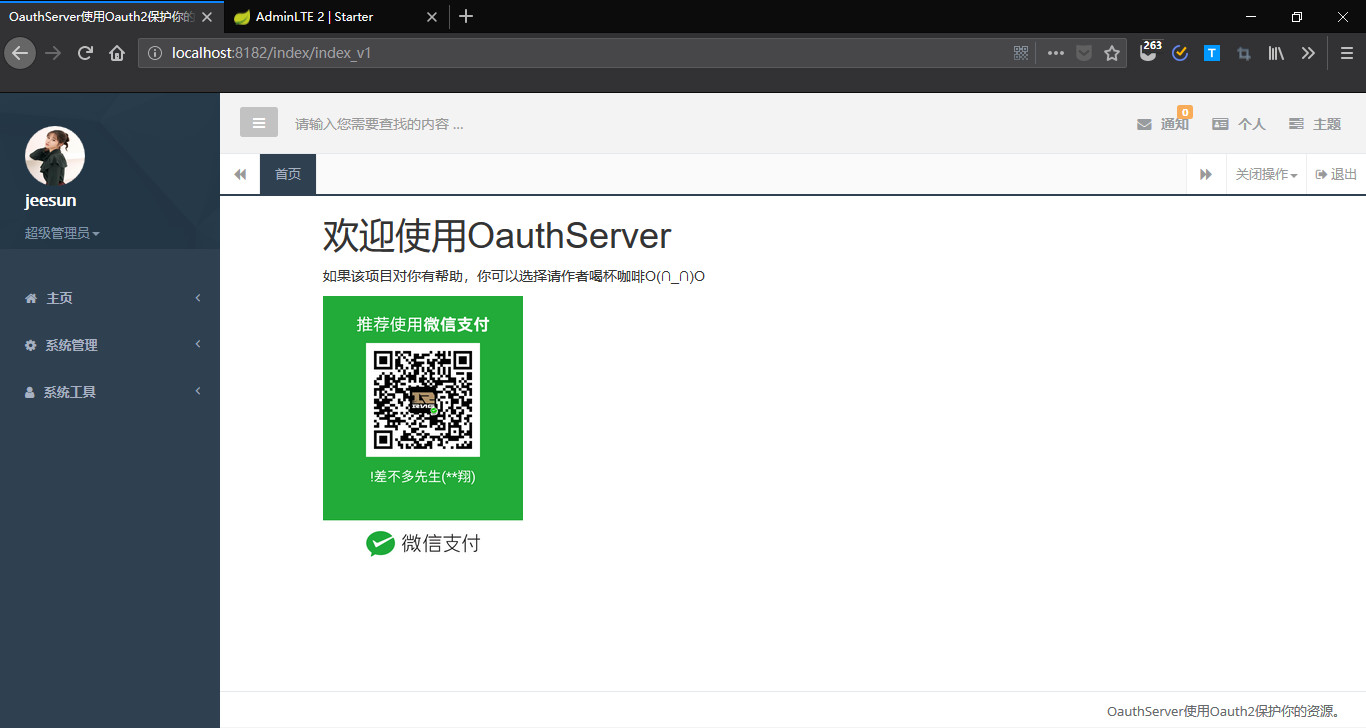Click the WeChat payment QR code

pyautogui.click(x=423, y=400)
